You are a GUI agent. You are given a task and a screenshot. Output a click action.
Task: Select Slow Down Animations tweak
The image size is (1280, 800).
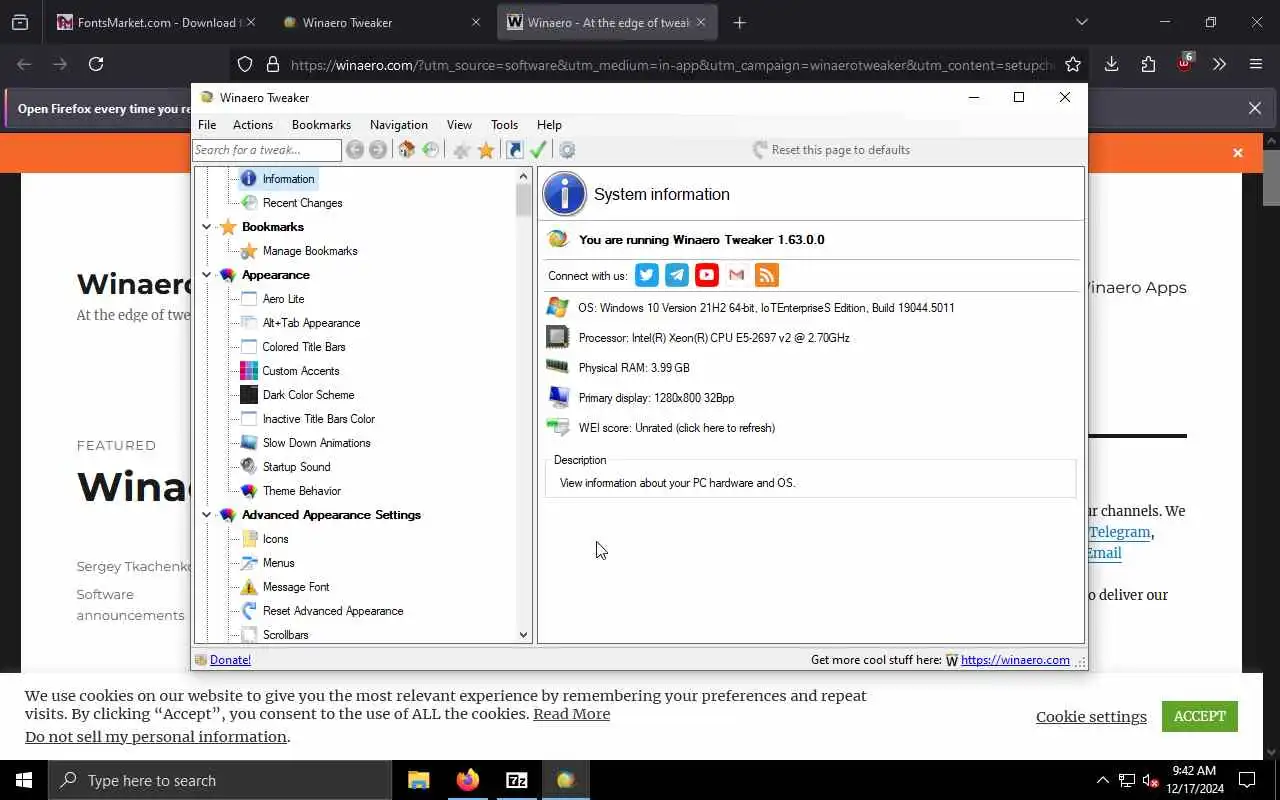(306, 443)
